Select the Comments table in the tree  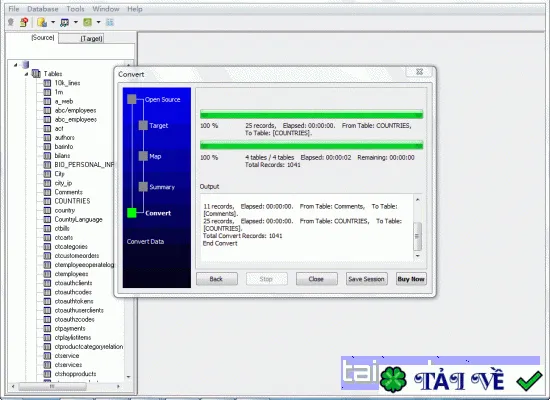68,192
